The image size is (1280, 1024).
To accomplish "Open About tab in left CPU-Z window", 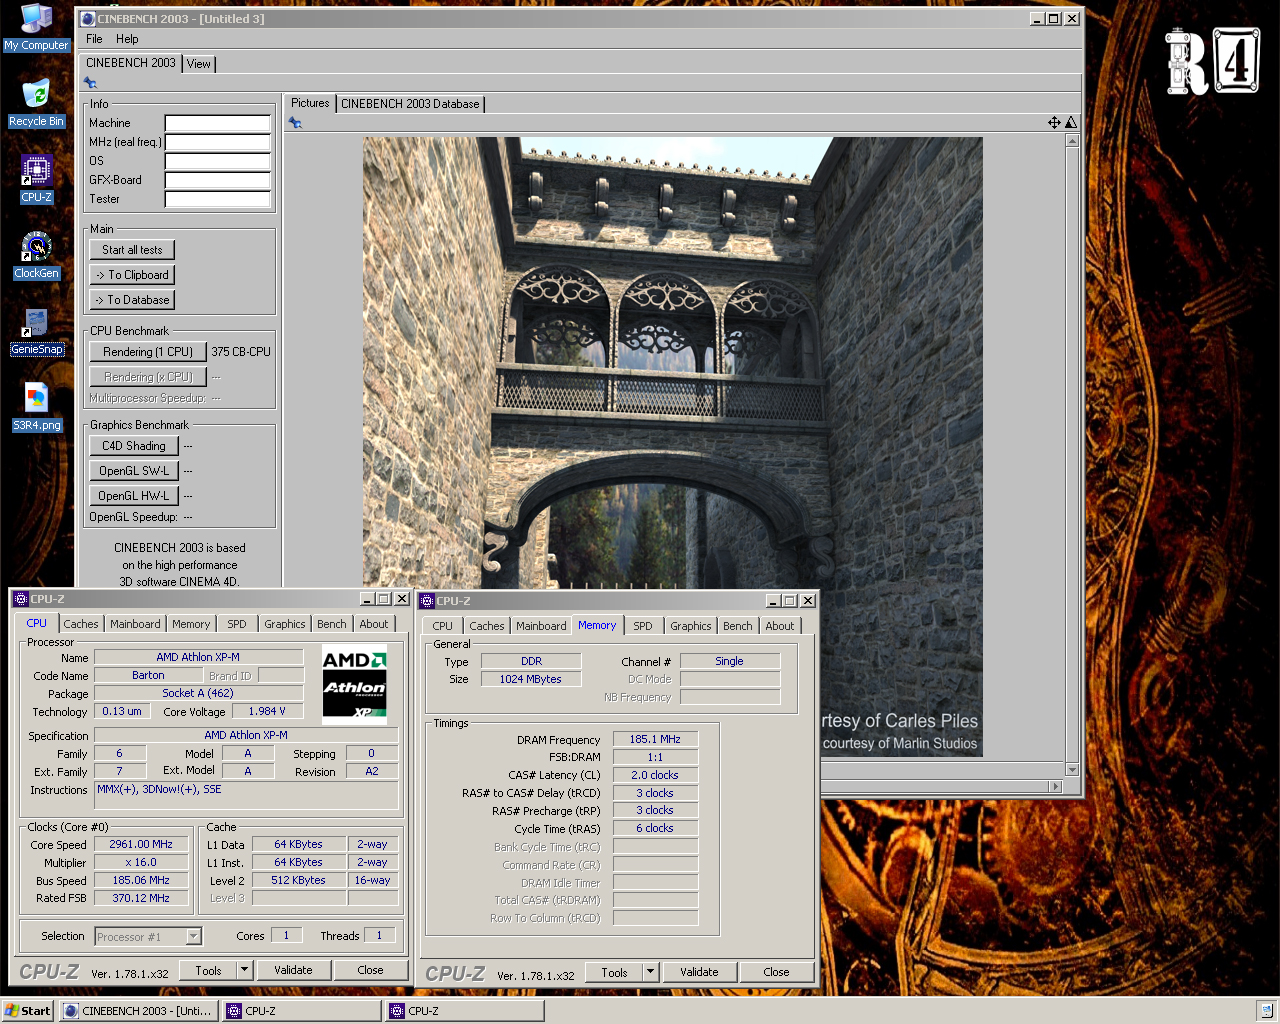I will 374,624.
